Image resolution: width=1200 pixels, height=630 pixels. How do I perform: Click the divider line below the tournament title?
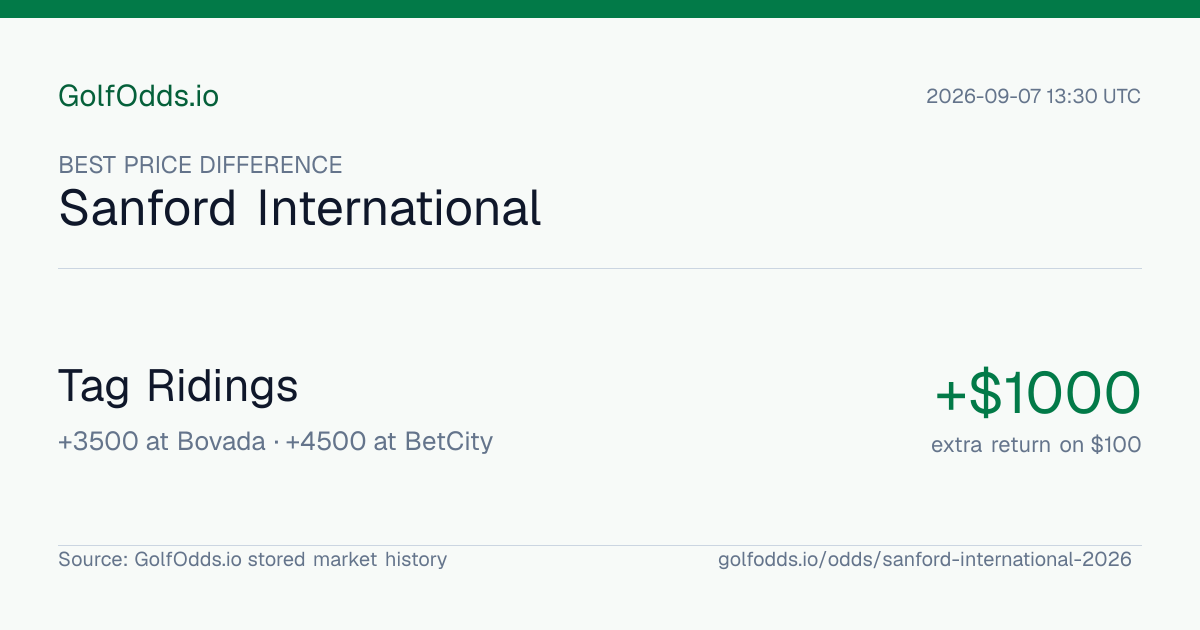point(600,268)
